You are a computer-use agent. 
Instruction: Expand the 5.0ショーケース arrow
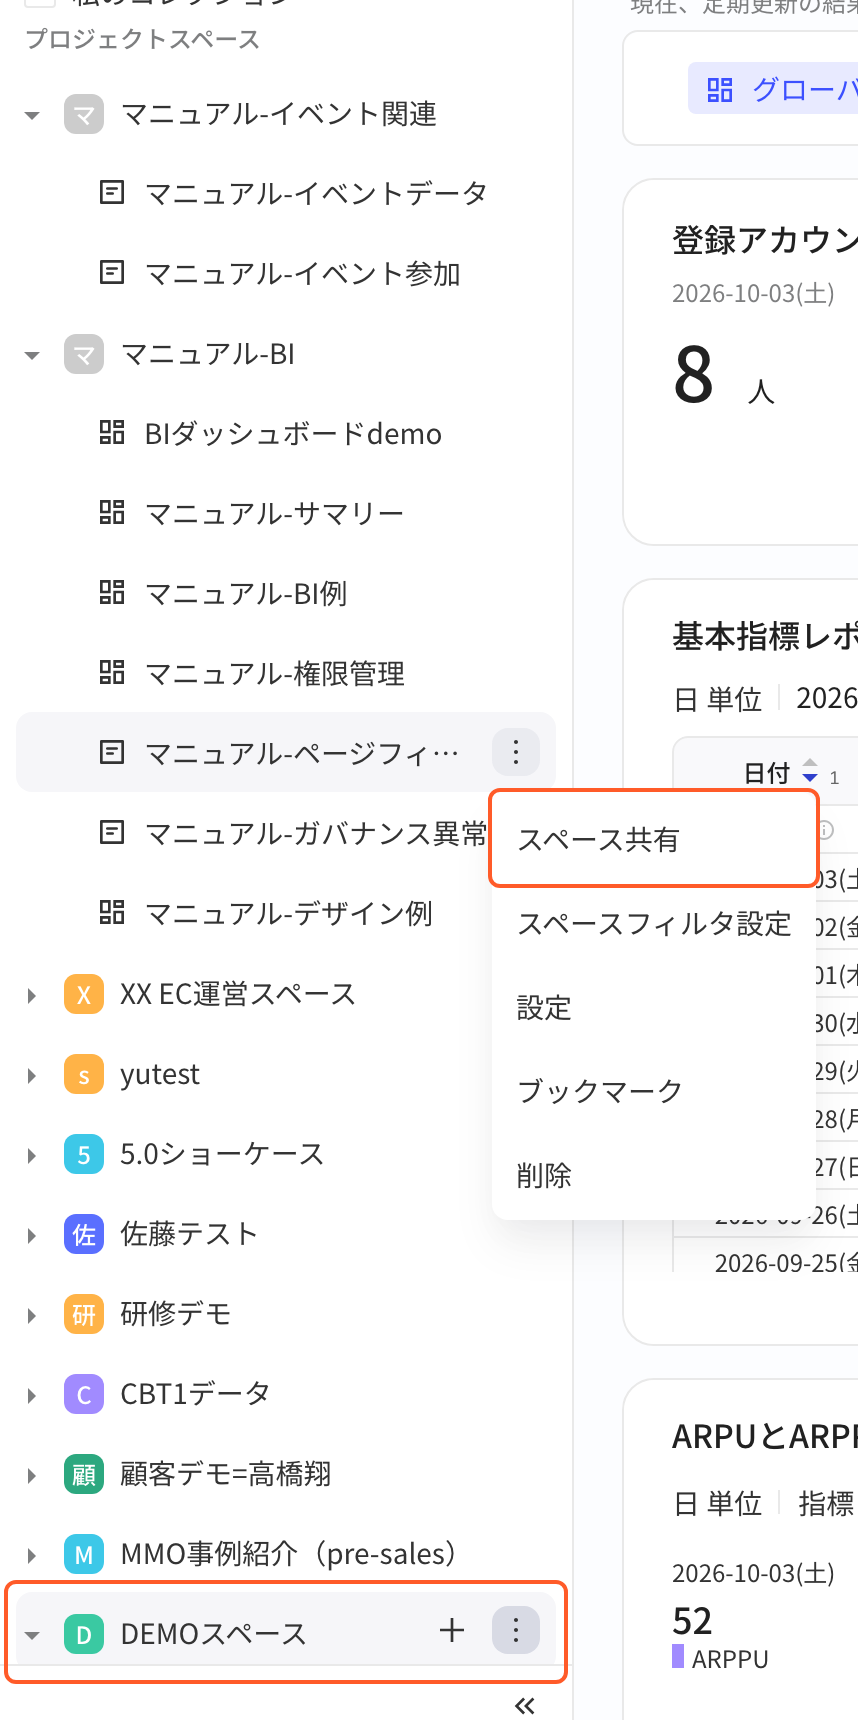pos(32,1155)
